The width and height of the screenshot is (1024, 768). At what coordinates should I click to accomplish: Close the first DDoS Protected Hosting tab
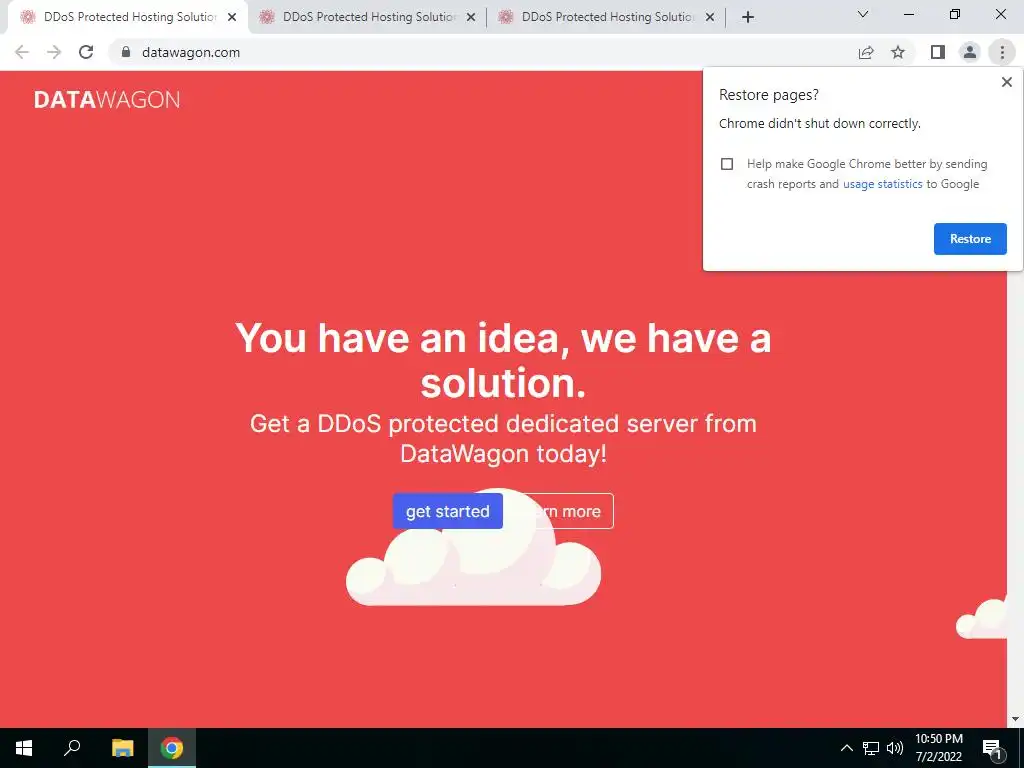click(x=232, y=18)
